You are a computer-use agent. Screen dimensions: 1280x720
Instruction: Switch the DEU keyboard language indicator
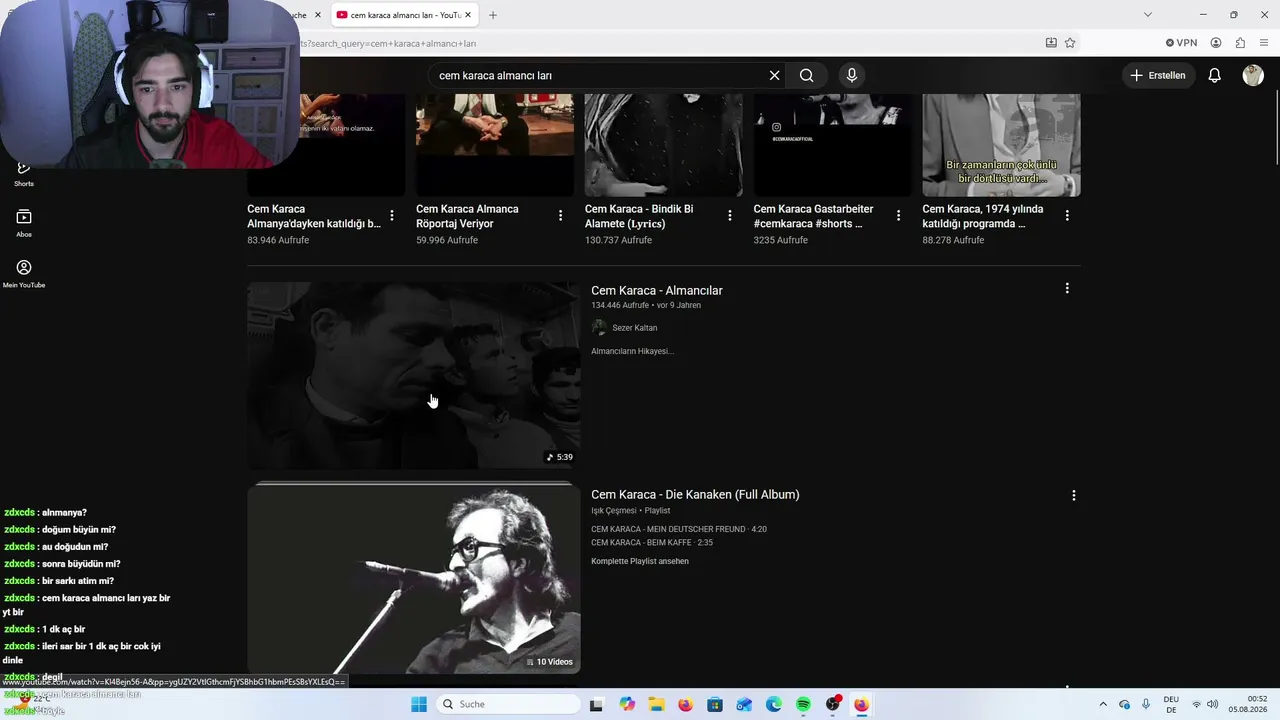pyautogui.click(x=1171, y=704)
